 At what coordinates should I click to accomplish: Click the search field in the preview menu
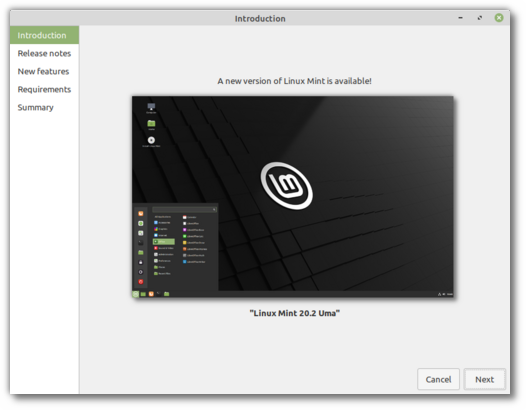click(185, 209)
